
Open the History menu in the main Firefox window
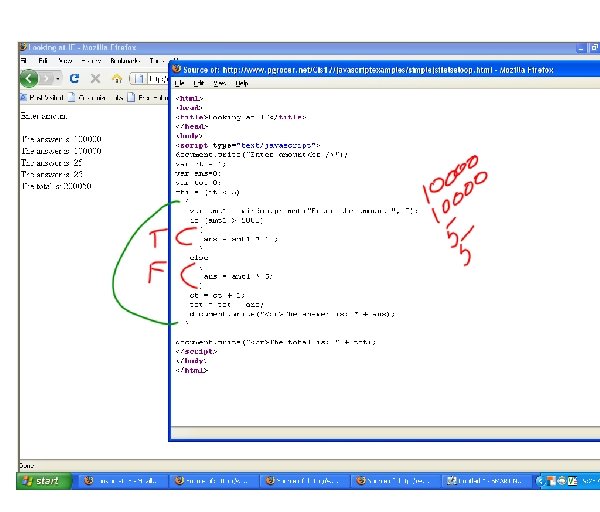(x=91, y=60)
